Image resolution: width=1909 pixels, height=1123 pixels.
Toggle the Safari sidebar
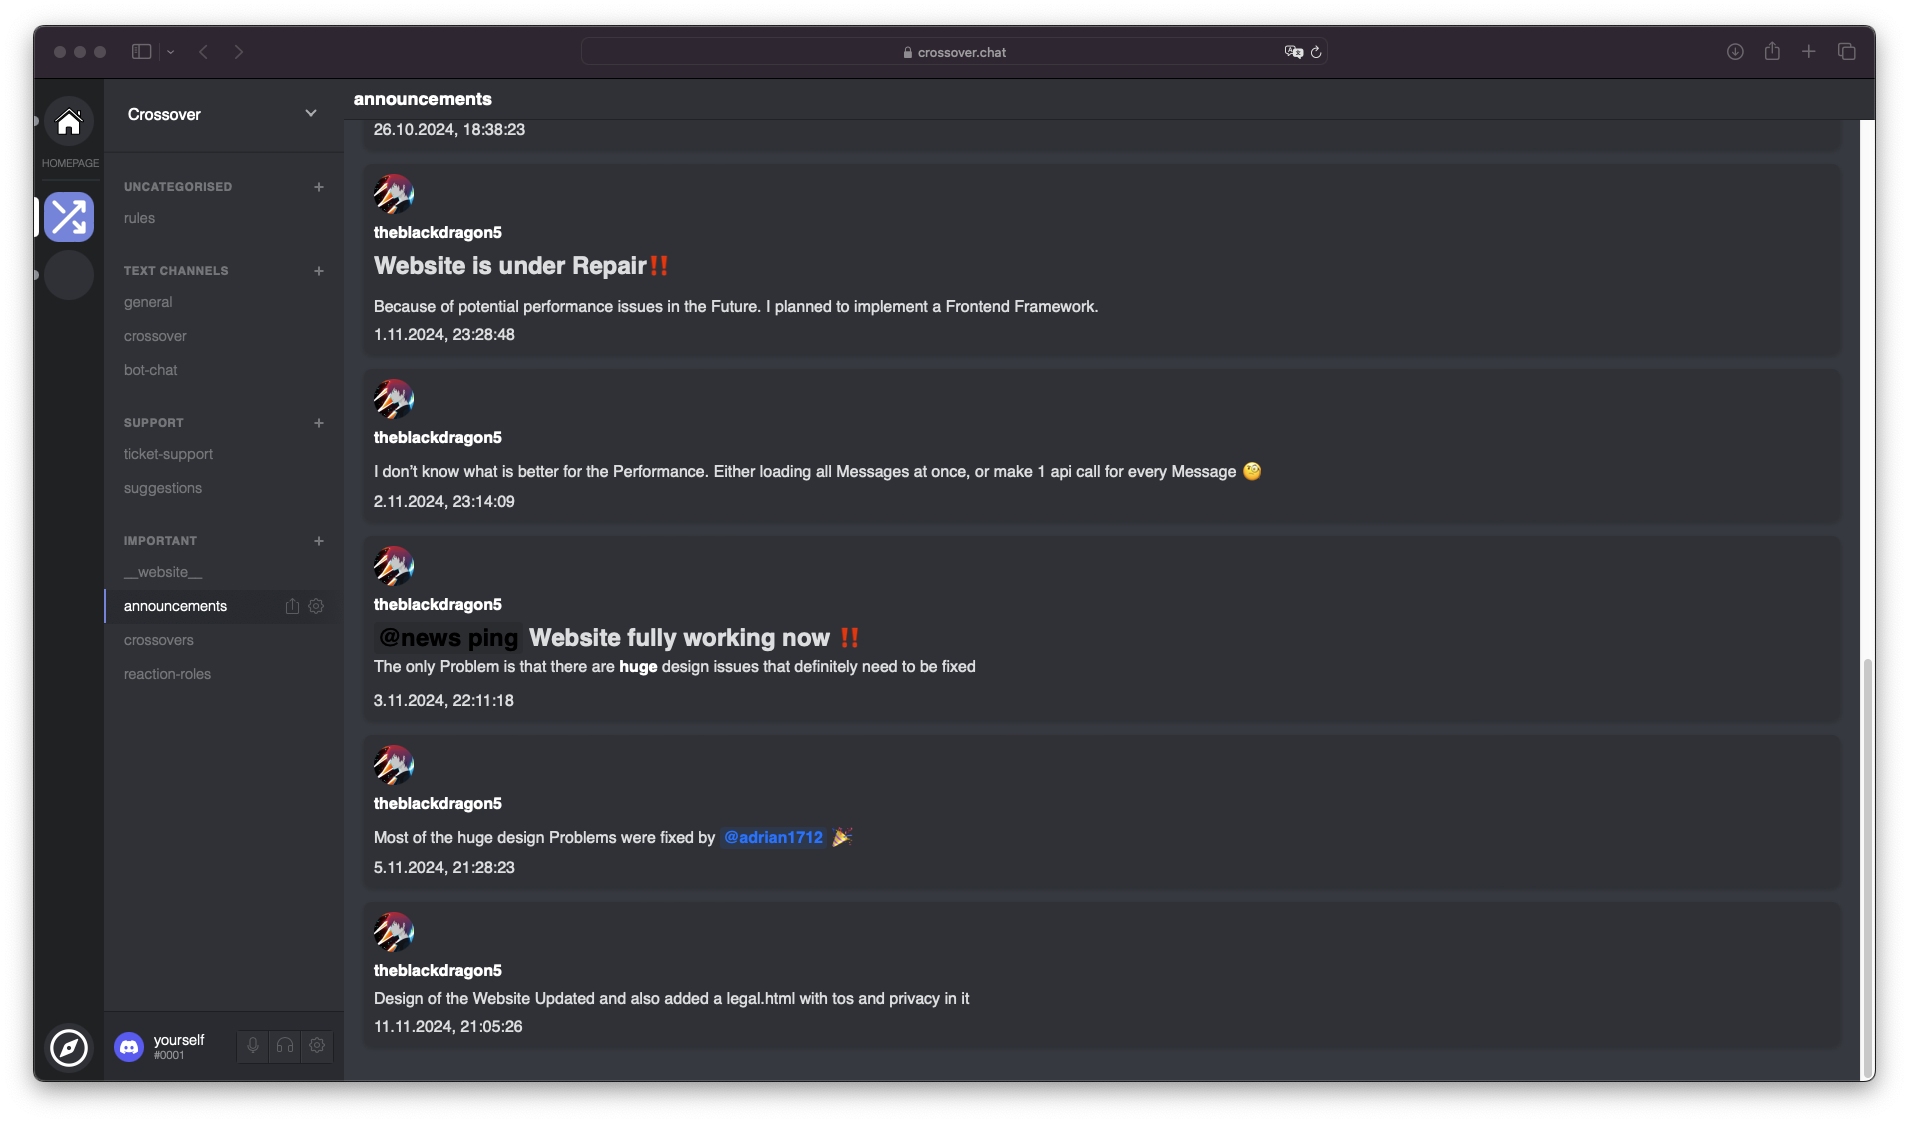142,51
